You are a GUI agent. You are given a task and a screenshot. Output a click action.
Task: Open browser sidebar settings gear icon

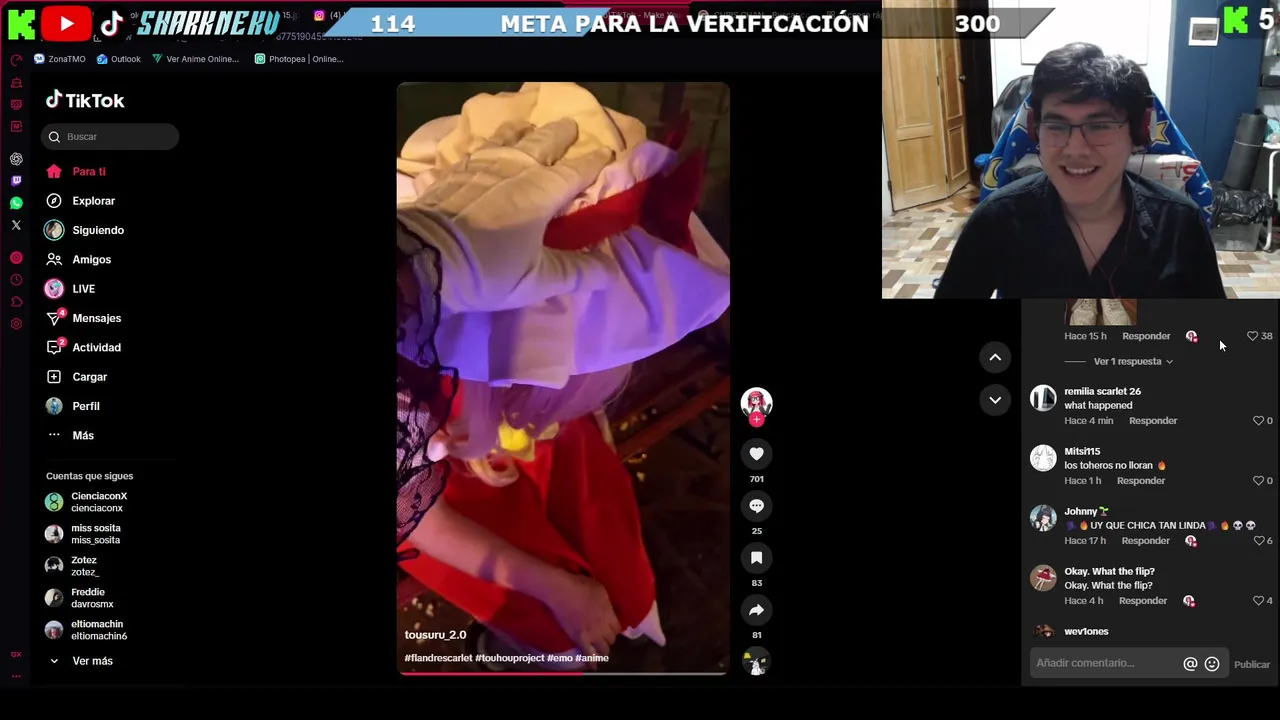pyautogui.click(x=16, y=324)
